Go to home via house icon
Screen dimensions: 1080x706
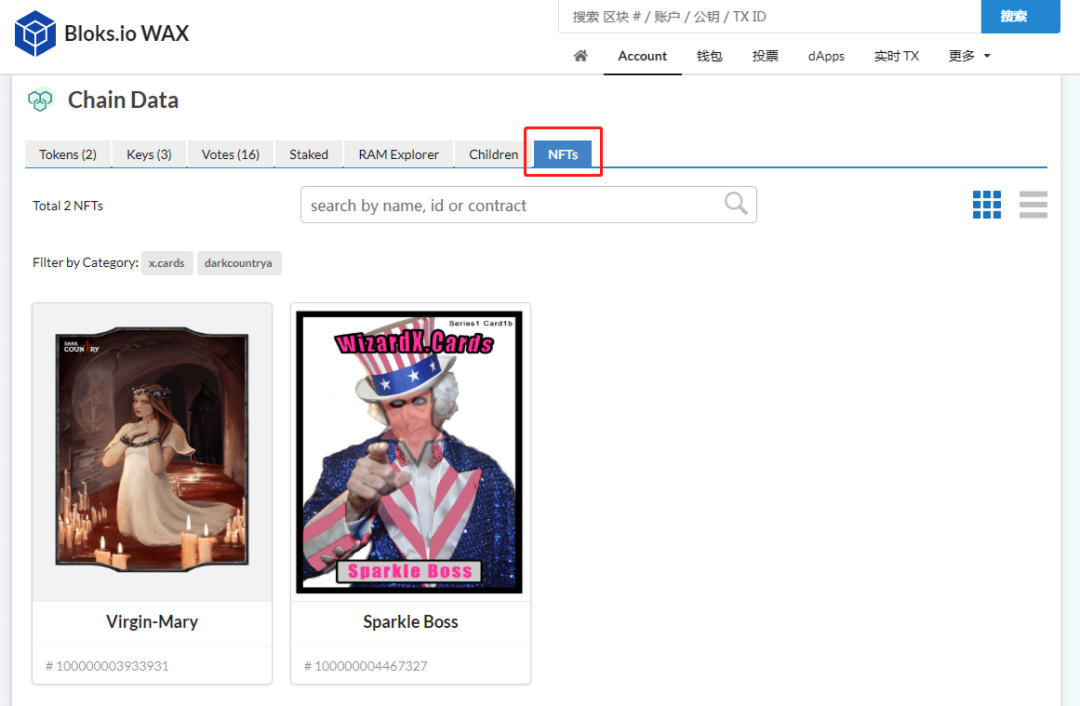point(580,56)
